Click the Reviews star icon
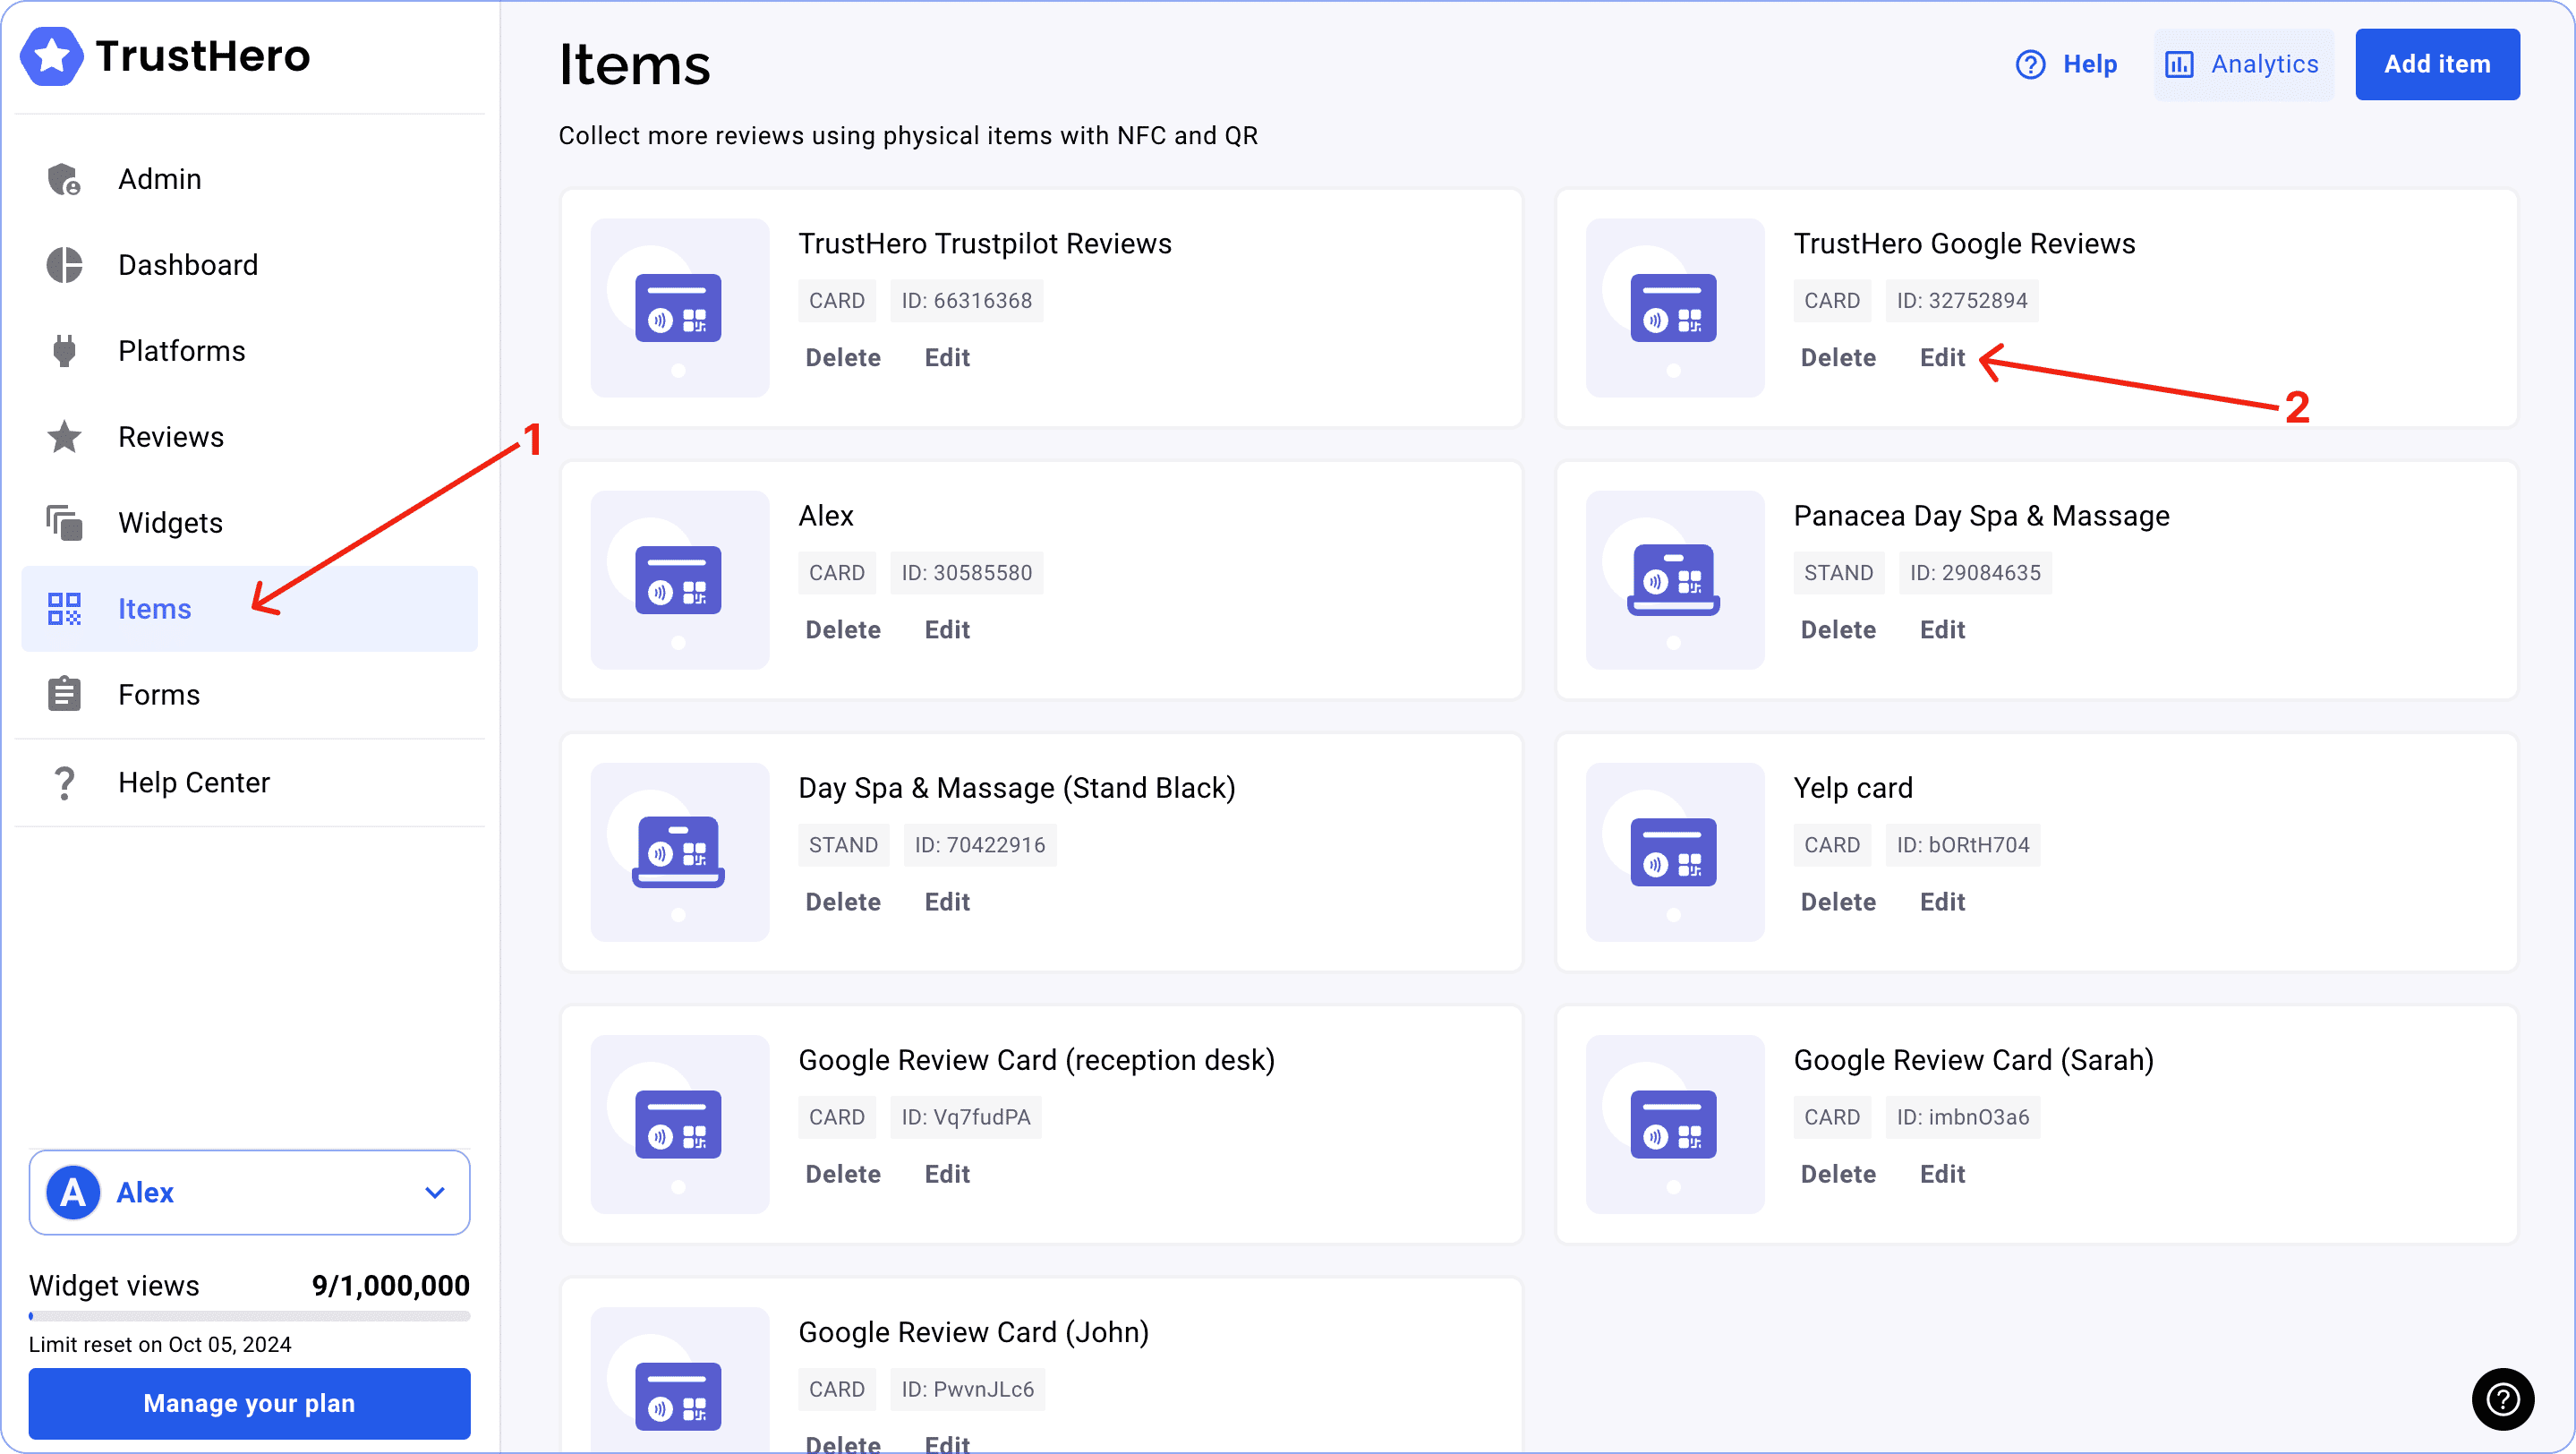Image resolution: width=2576 pixels, height=1454 pixels. coord(64,437)
